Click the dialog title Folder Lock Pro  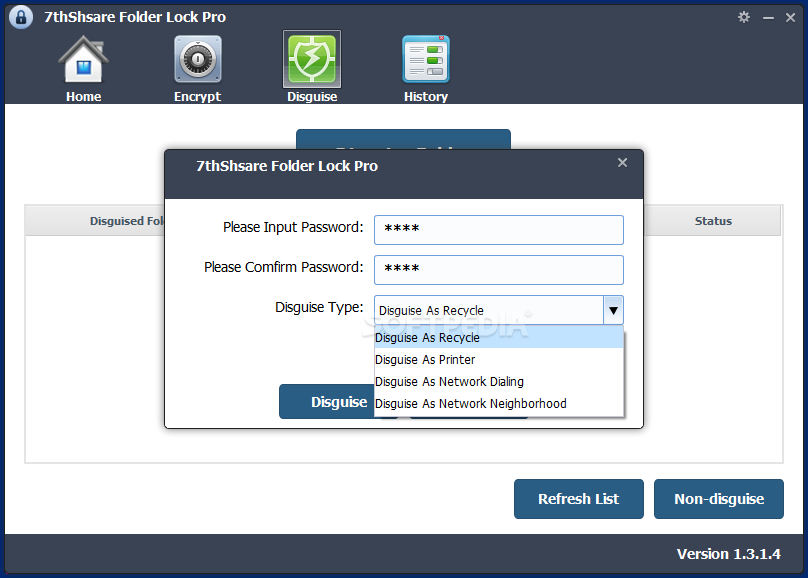point(287,166)
